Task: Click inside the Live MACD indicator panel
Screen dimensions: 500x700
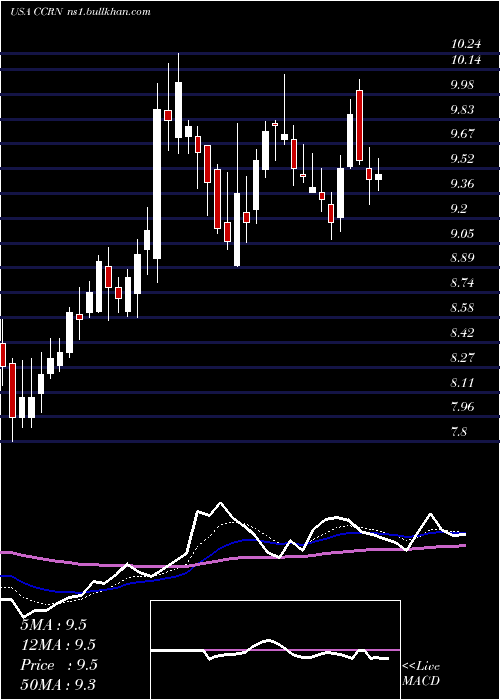Action: (275, 650)
